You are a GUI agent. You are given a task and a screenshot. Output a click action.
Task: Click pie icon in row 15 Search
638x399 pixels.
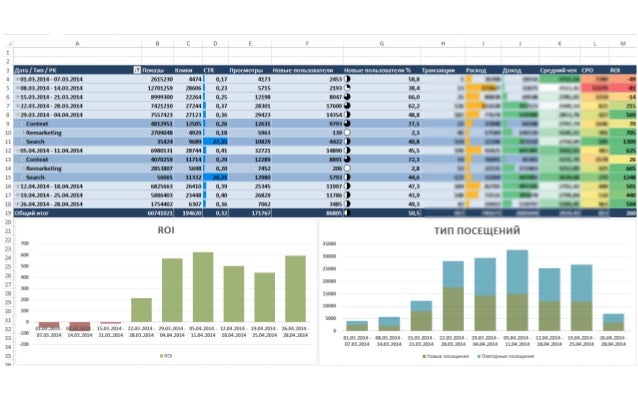pos(347,177)
